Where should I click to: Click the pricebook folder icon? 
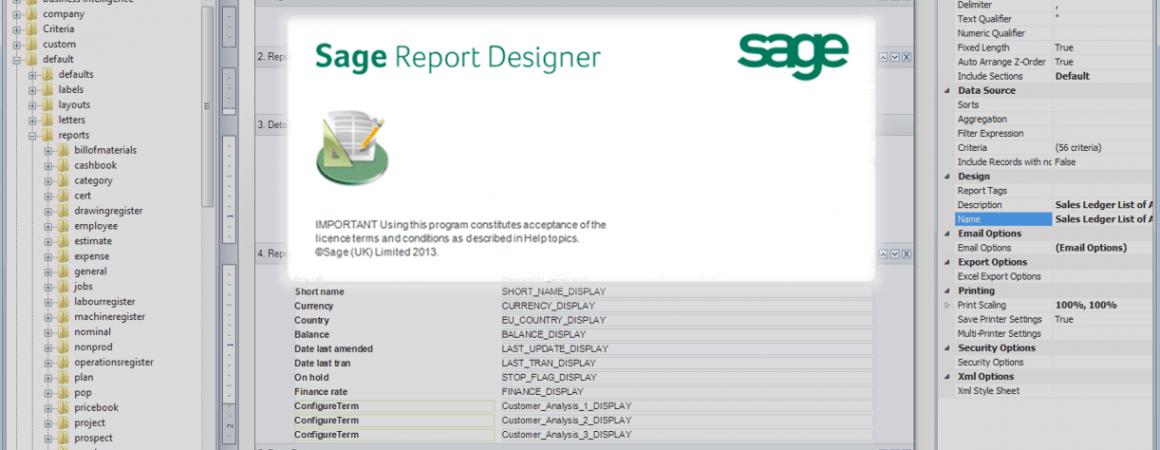point(63,408)
